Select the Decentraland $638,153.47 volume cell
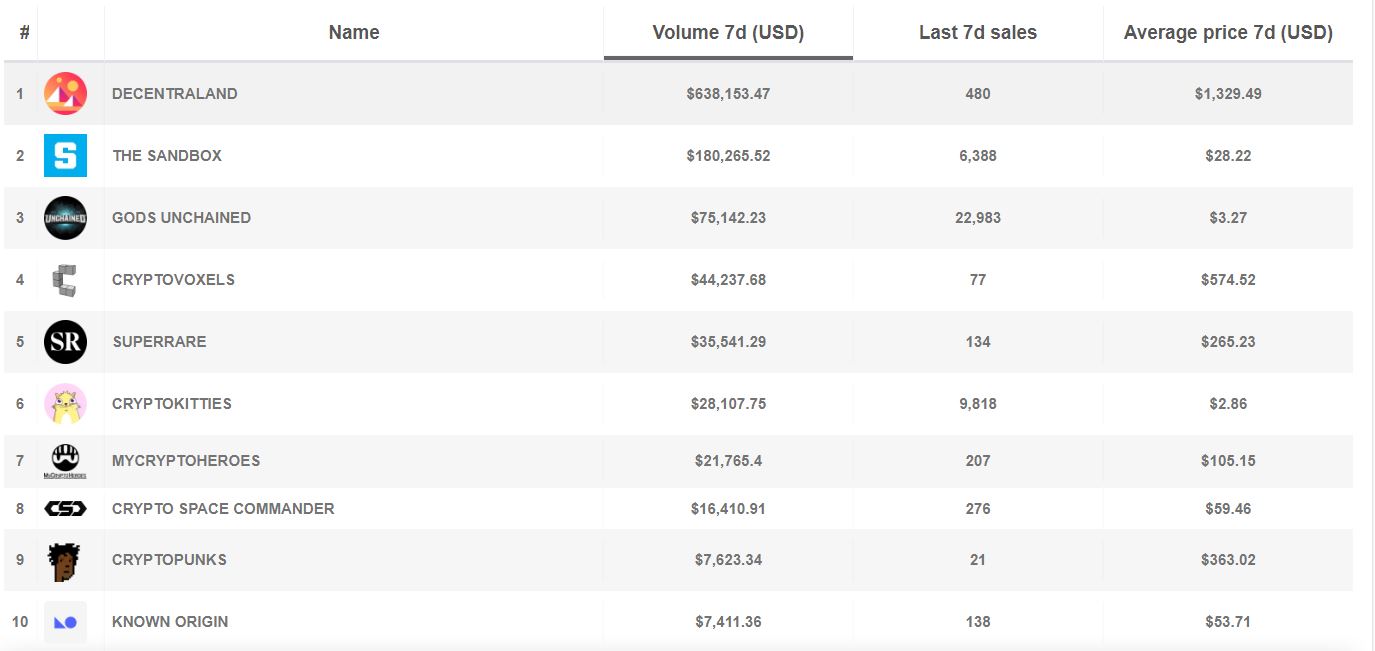The width and height of the screenshot is (1375, 651). [728, 94]
